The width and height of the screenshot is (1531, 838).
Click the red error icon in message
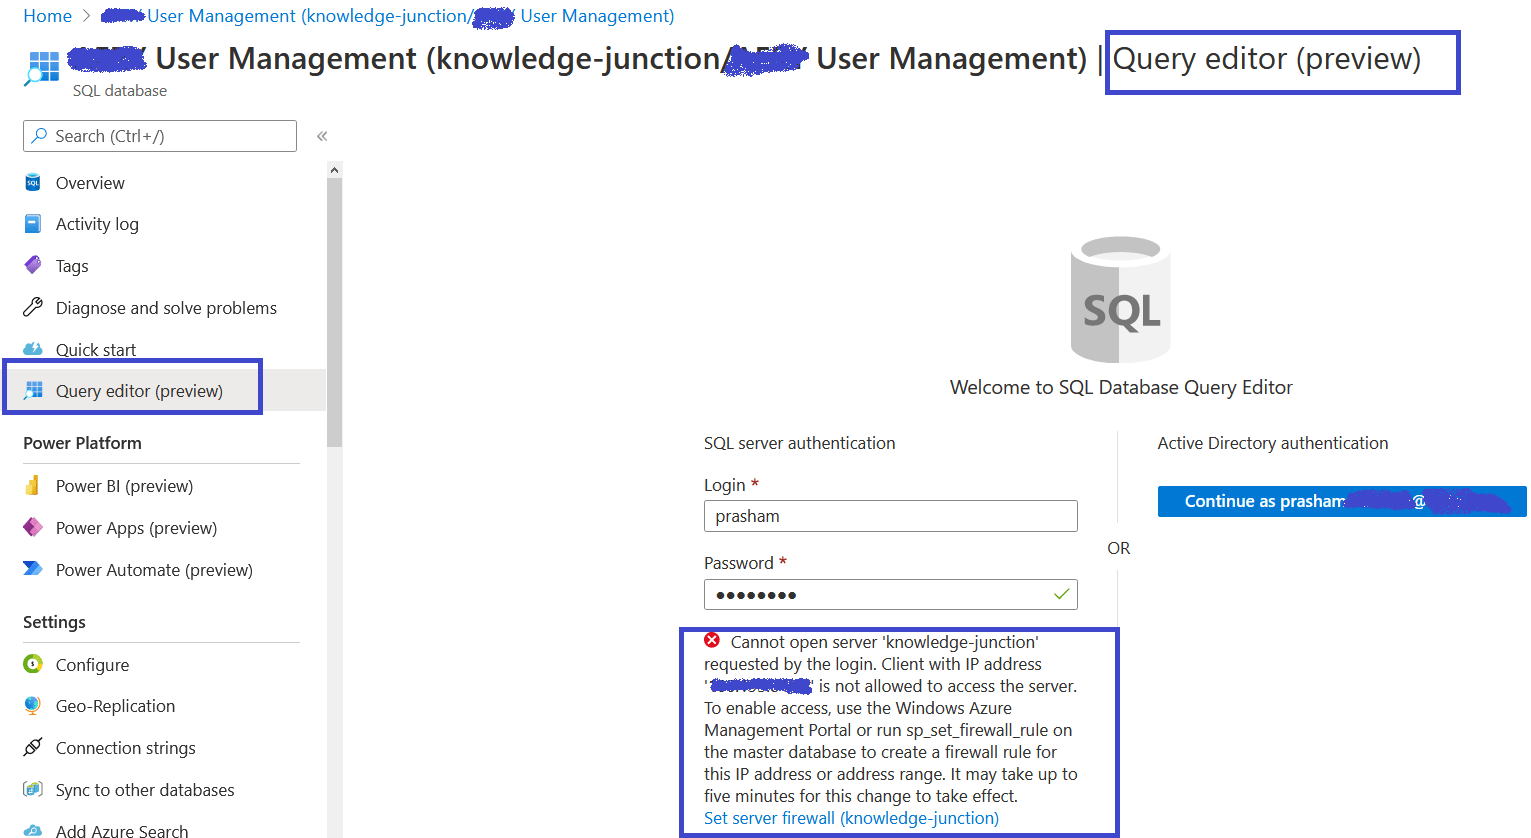point(712,640)
